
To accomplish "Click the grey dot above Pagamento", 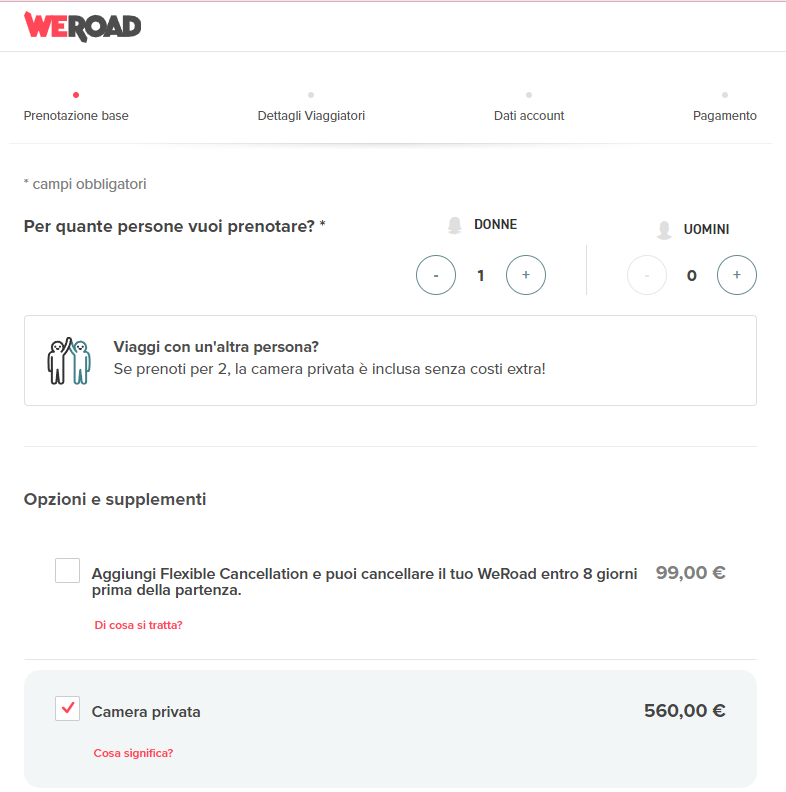I will coord(725,95).
